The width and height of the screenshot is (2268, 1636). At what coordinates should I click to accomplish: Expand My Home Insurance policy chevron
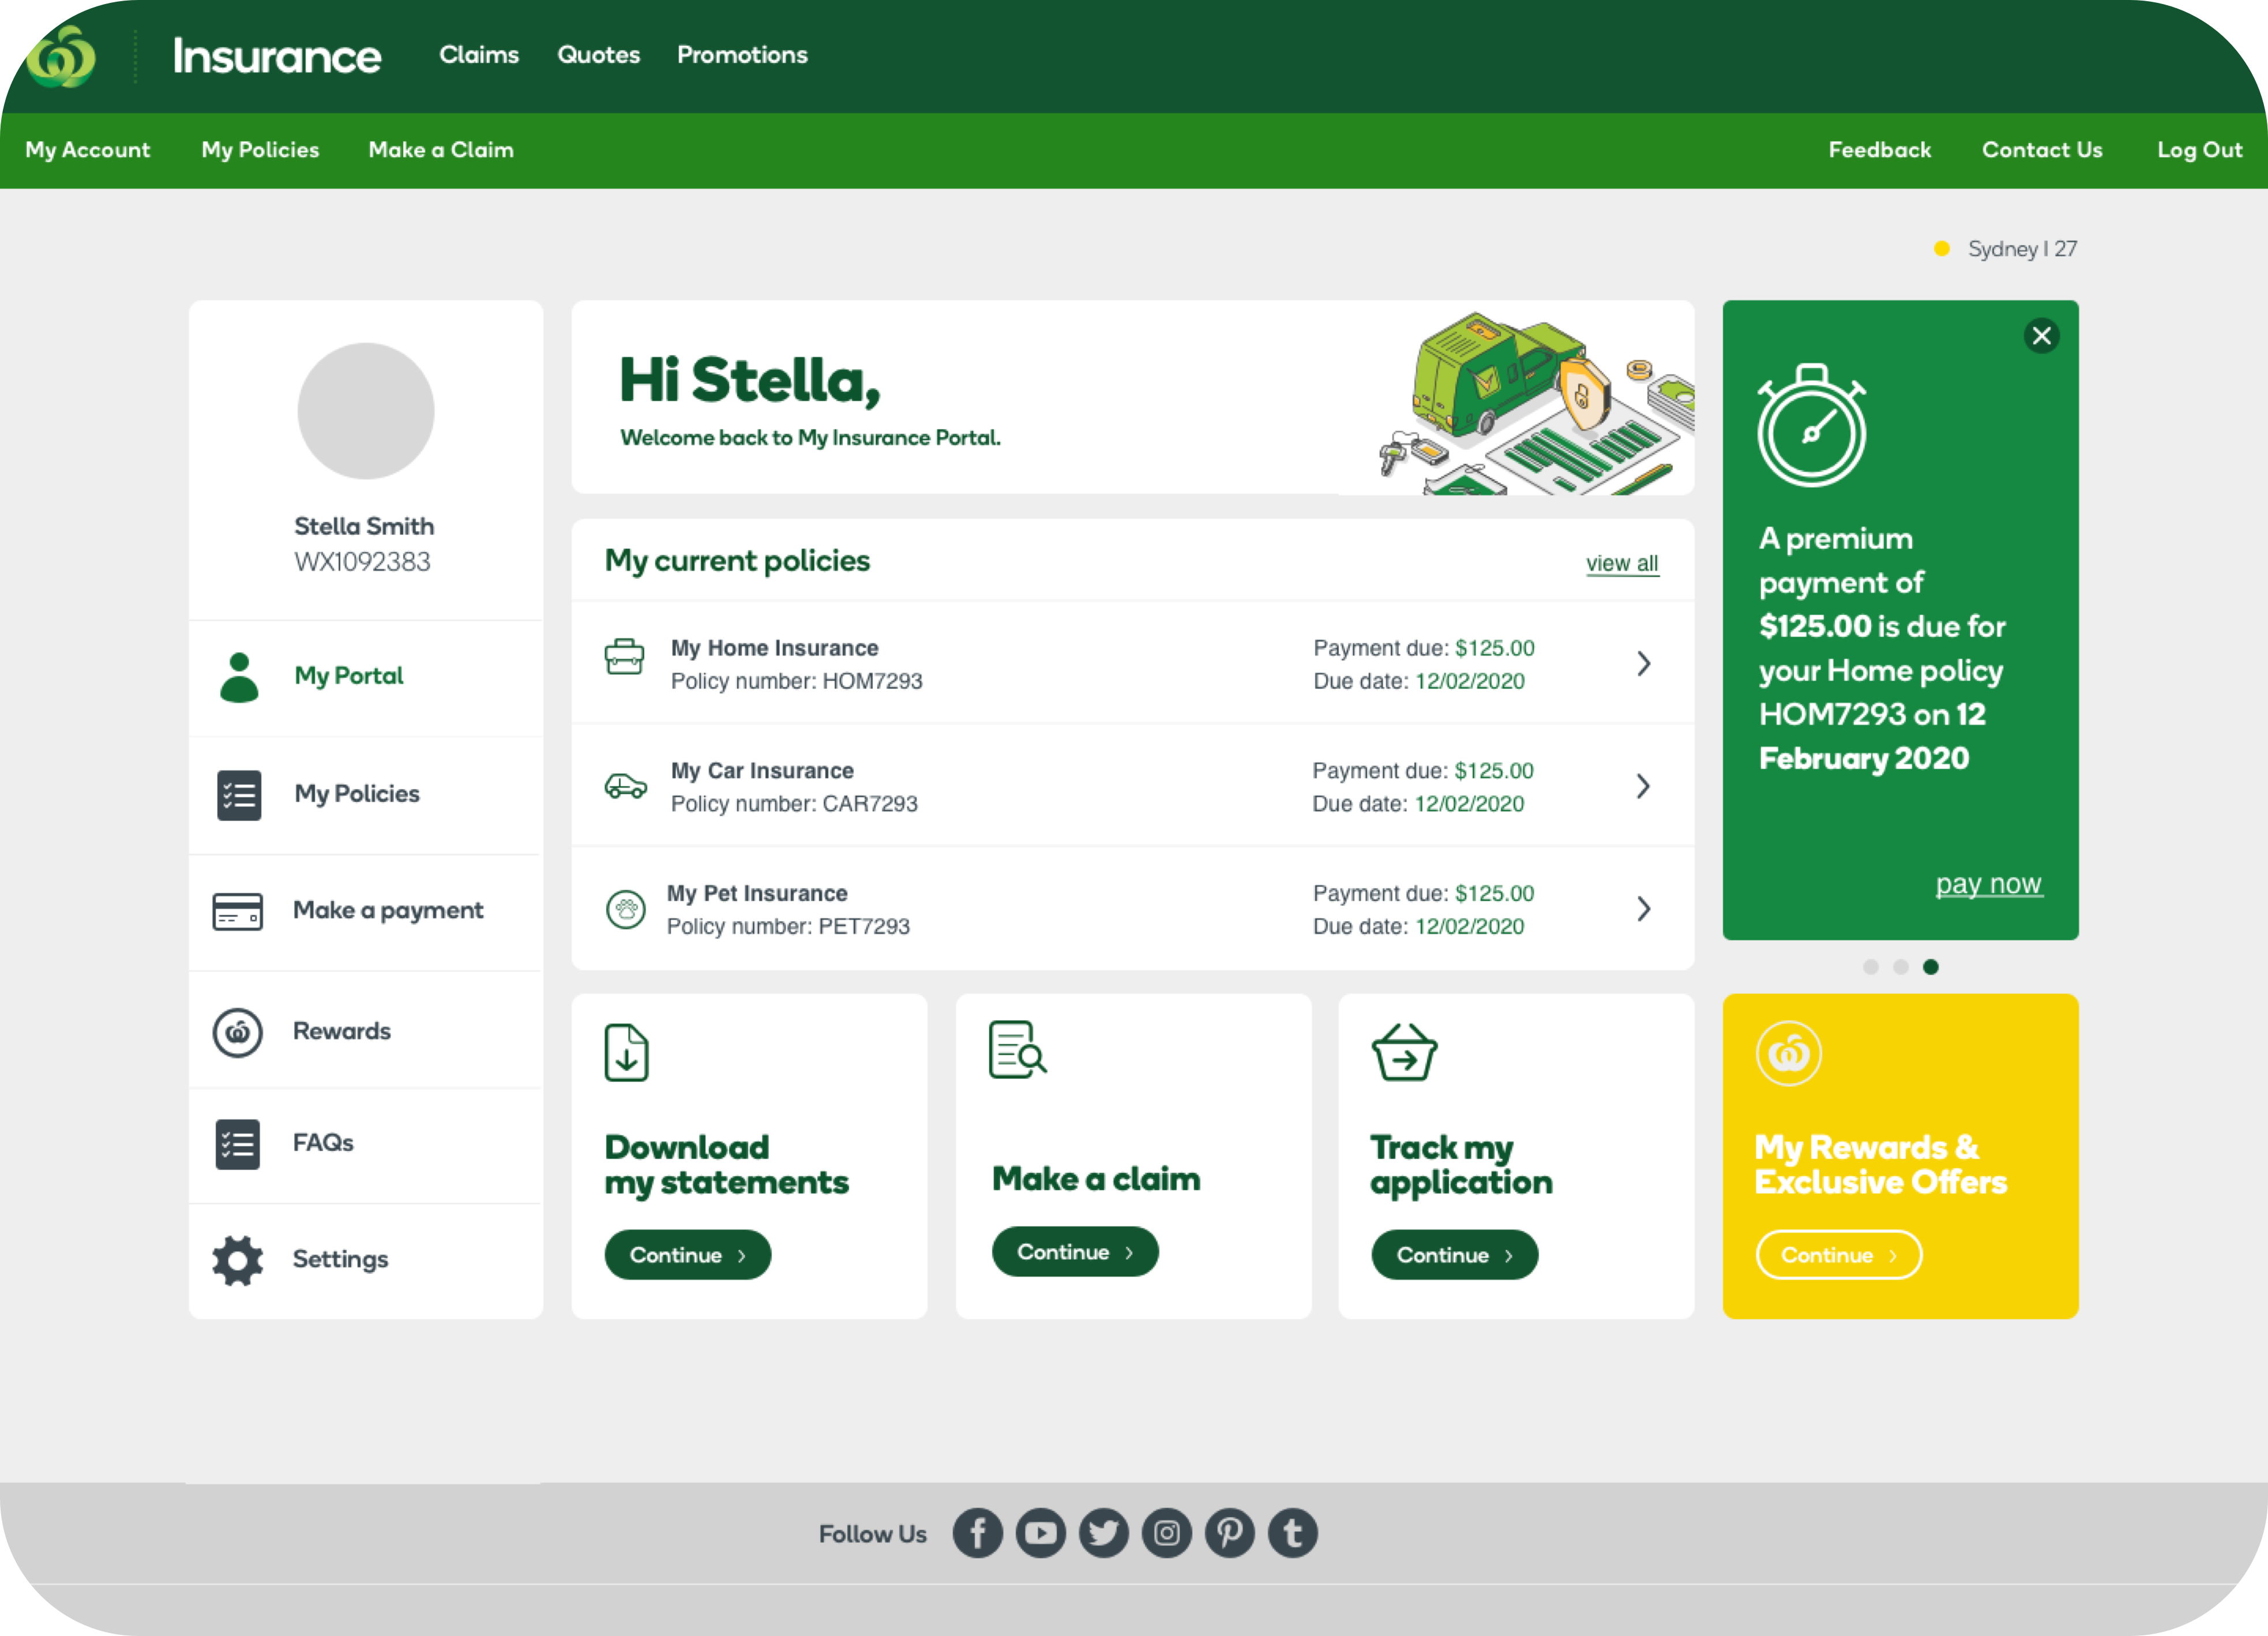click(1643, 664)
